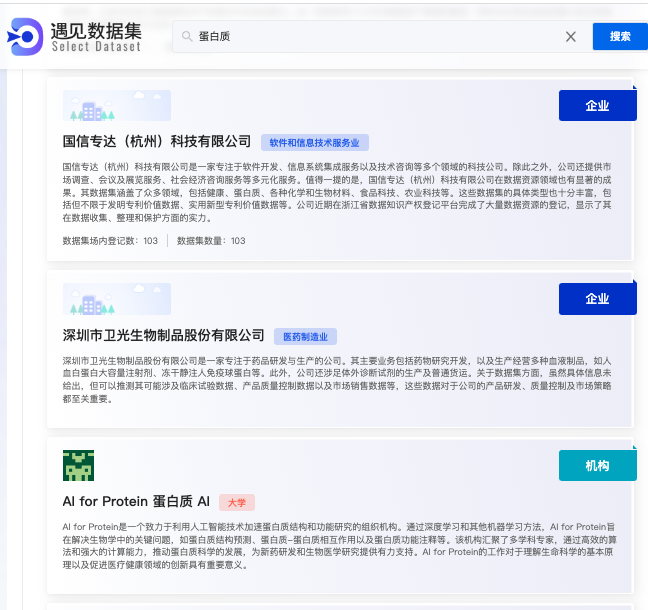Open the 遇见数据集 site title
The height and width of the screenshot is (610, 648).
(x=96, y=31)
